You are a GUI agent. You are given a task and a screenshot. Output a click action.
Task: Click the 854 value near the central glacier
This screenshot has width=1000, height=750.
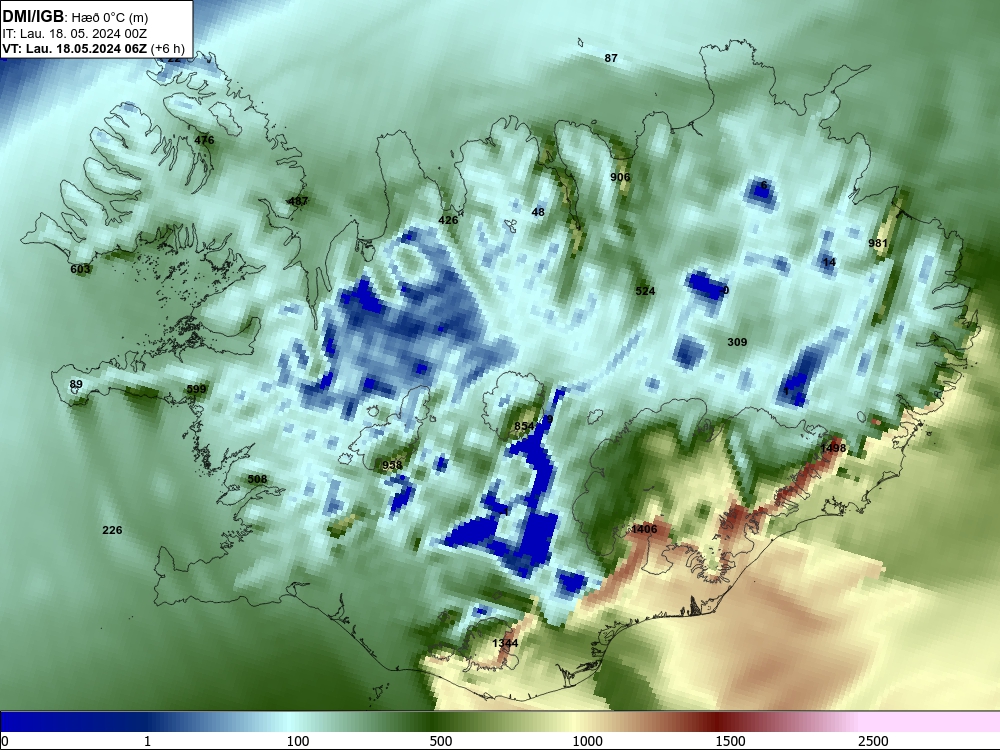[x=524, y=426]
